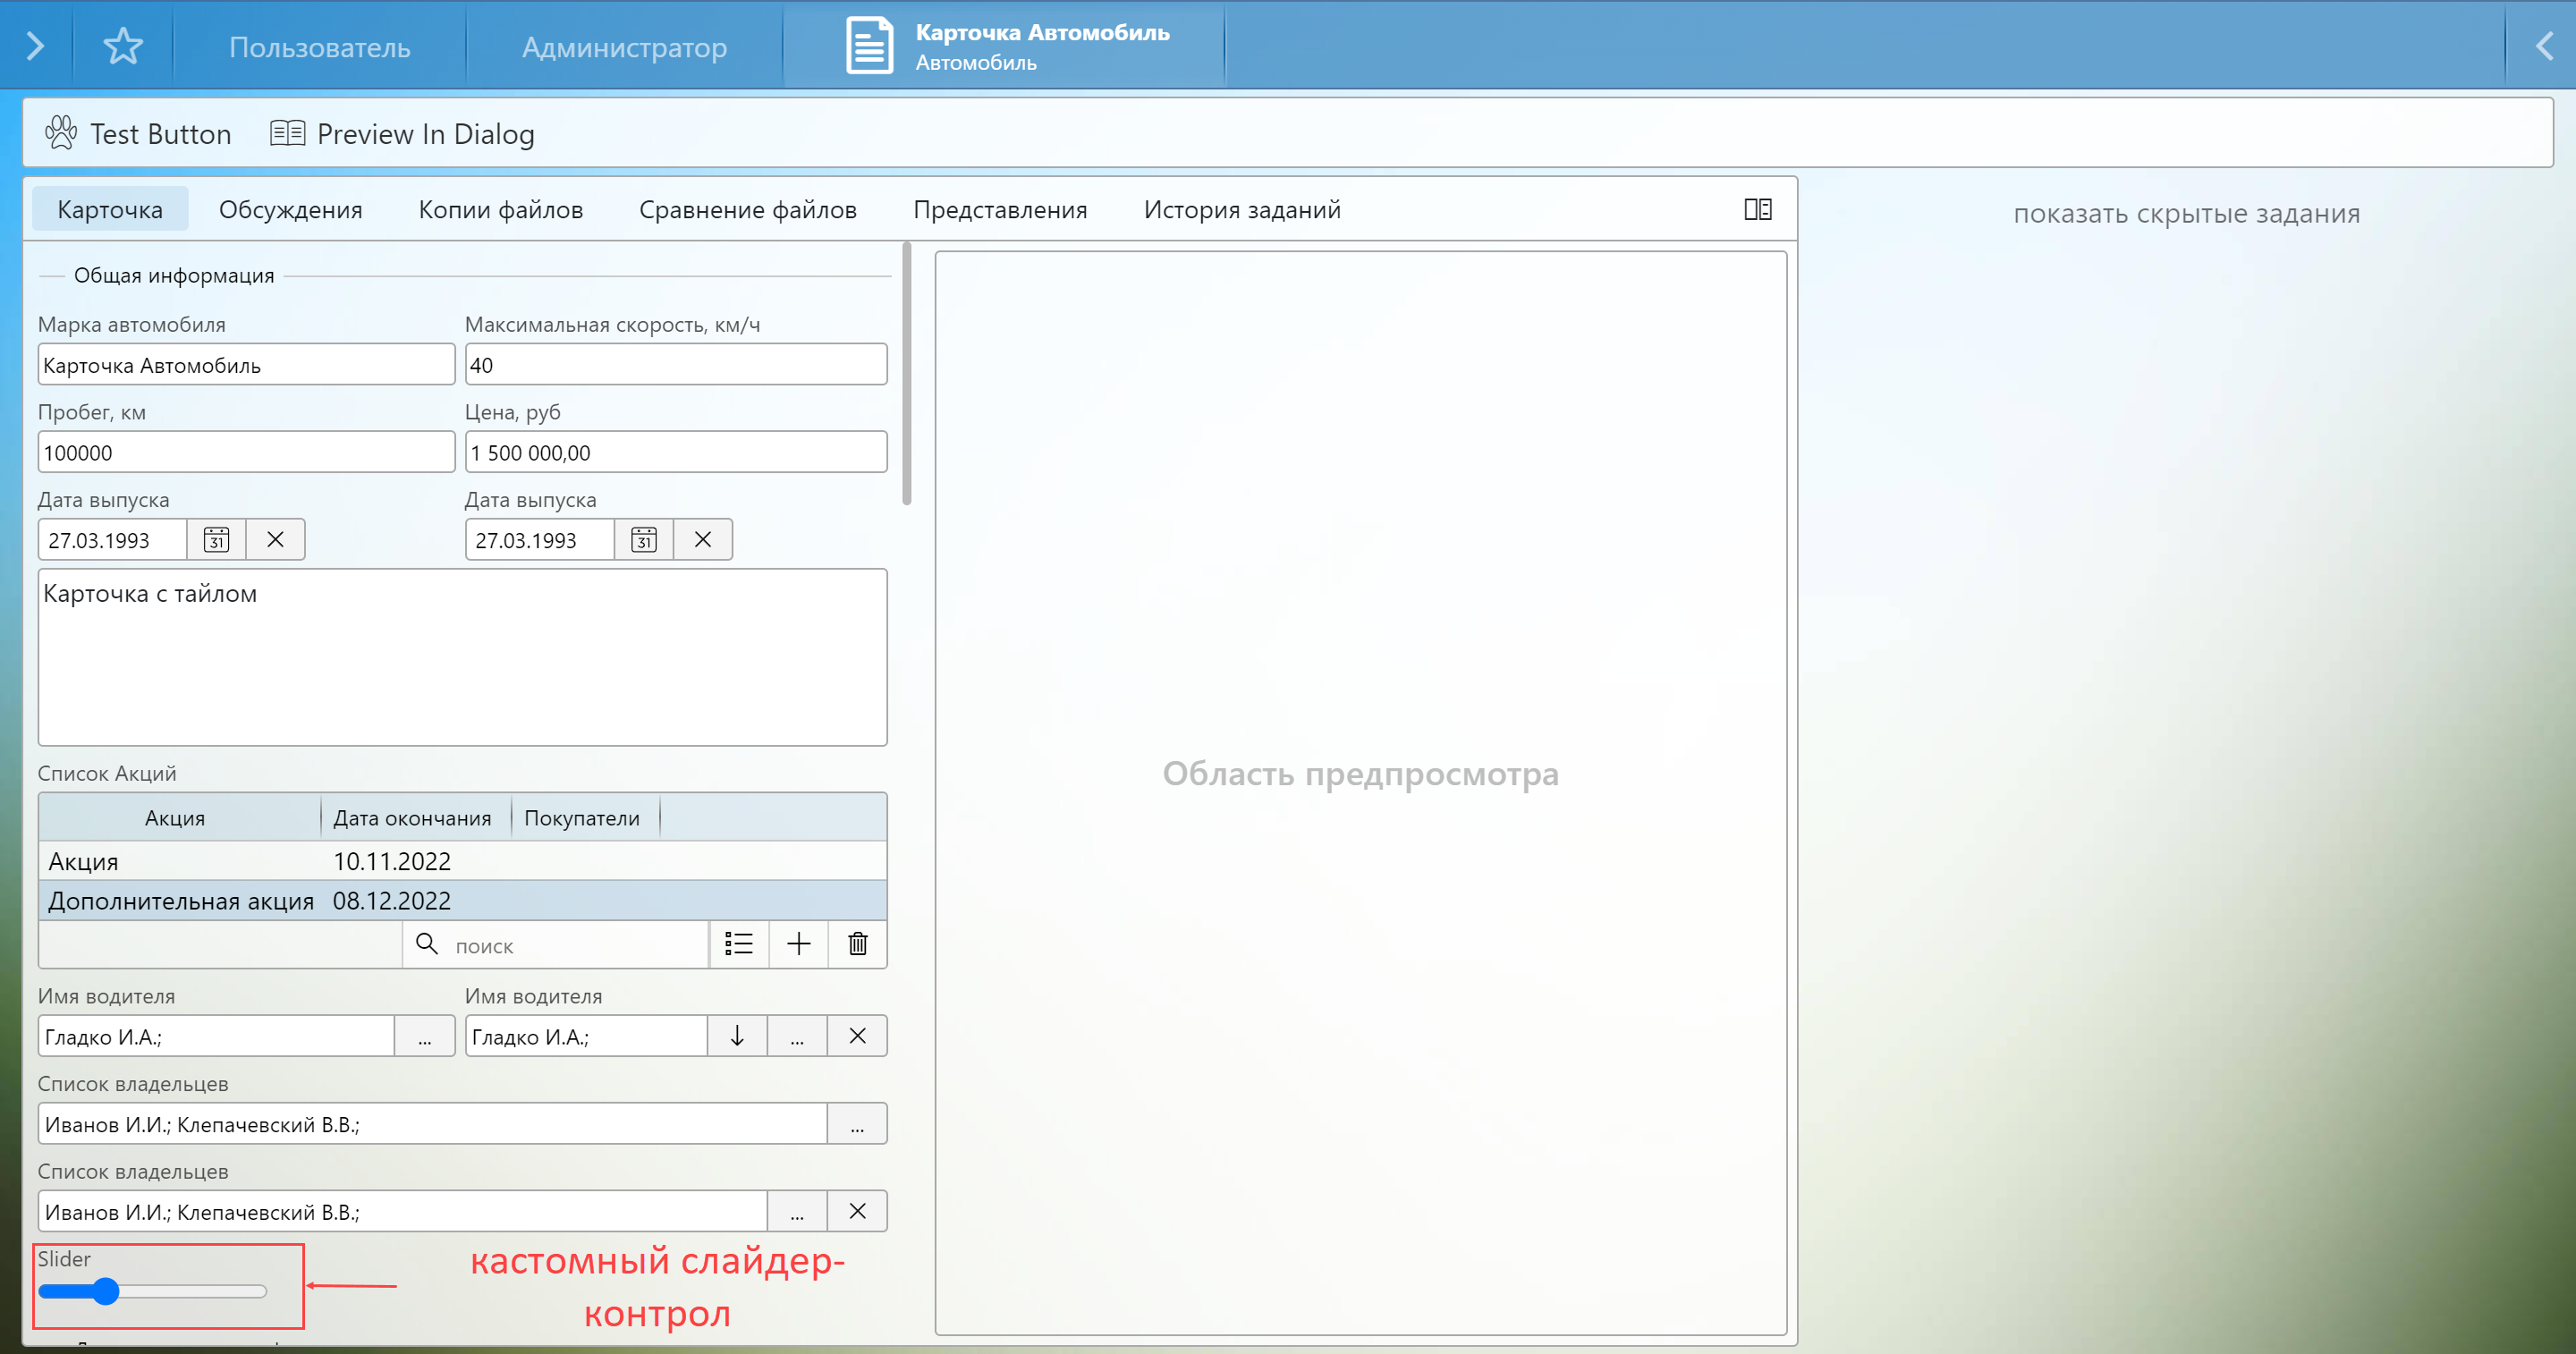Clear the right Дата выпуска date field

[x=702, y=540]
